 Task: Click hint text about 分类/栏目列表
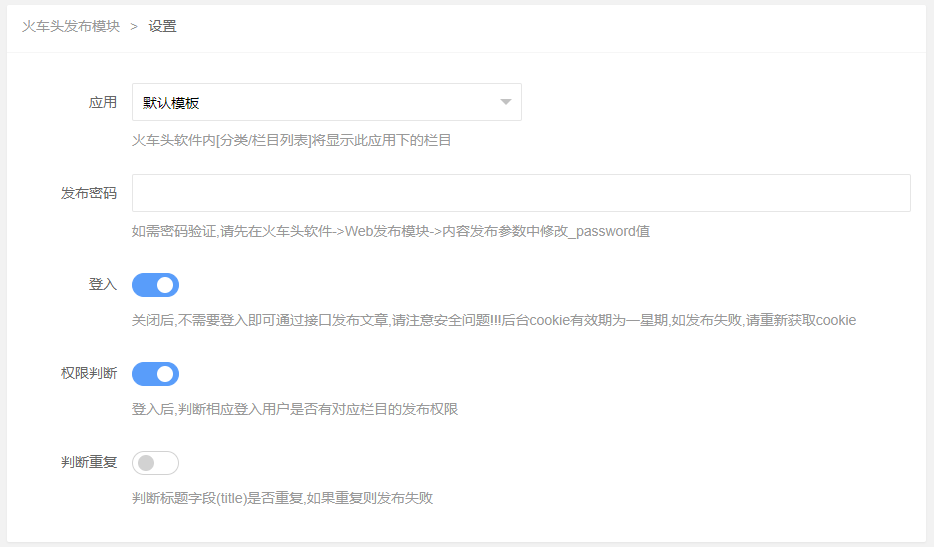(291, 140)
